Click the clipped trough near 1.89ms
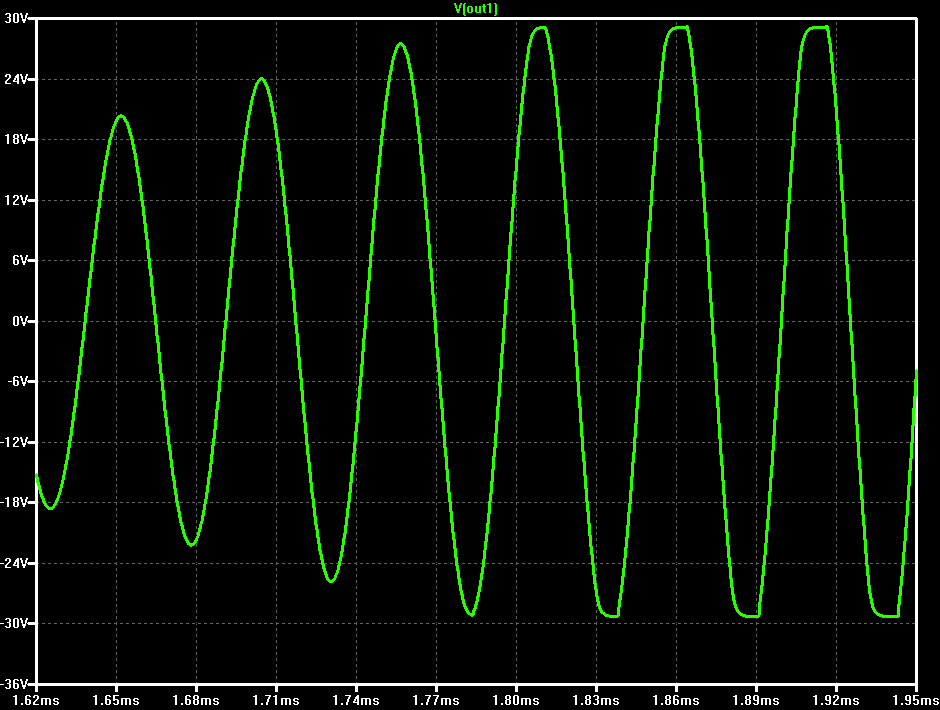The height and width of the screenshot is (710, 940). pos(750,616)
